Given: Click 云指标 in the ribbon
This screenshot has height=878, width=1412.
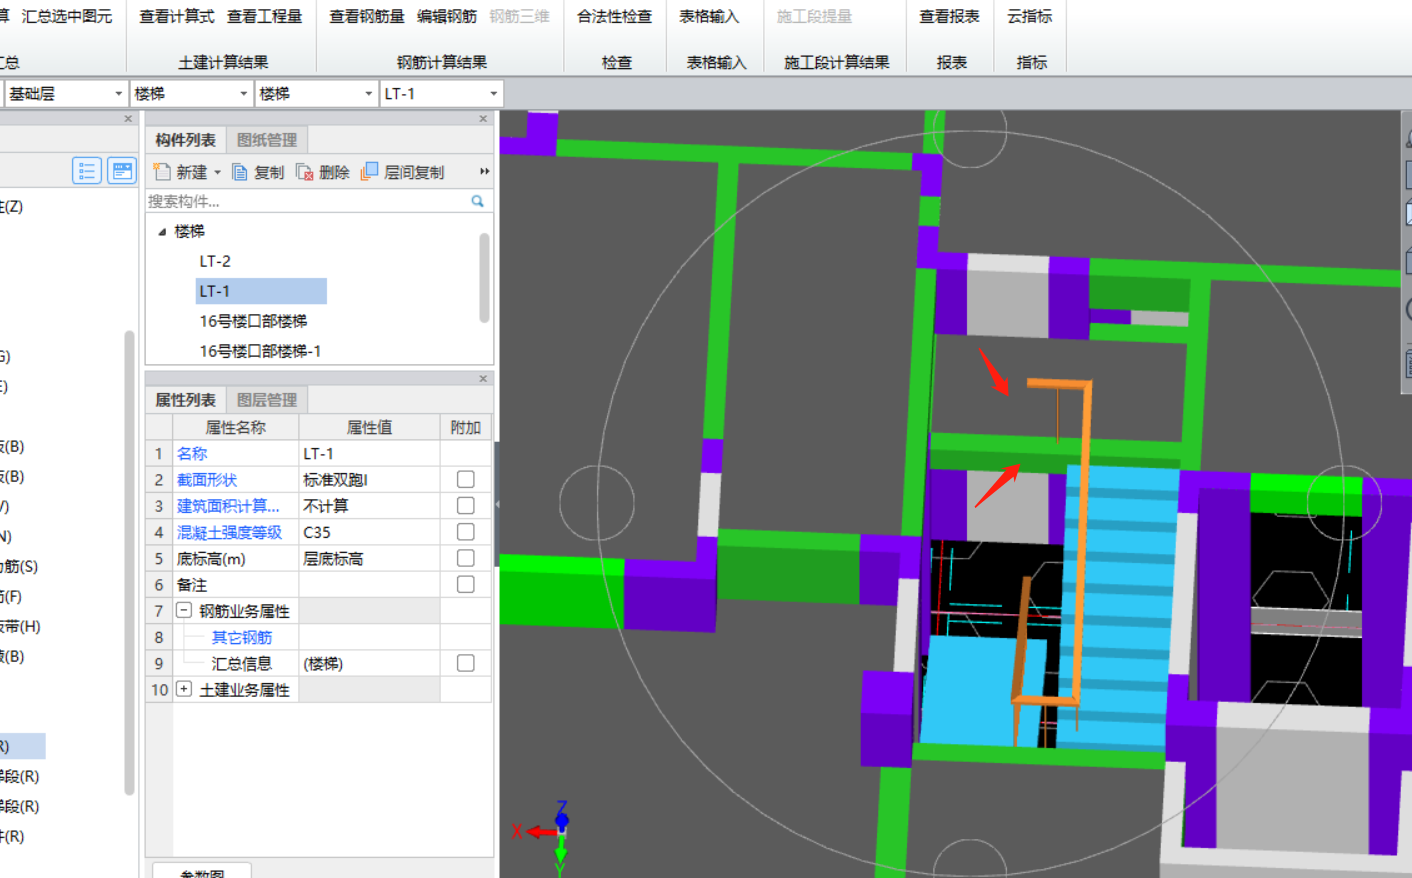Looking at the screenshot, I should point(1030,17).
